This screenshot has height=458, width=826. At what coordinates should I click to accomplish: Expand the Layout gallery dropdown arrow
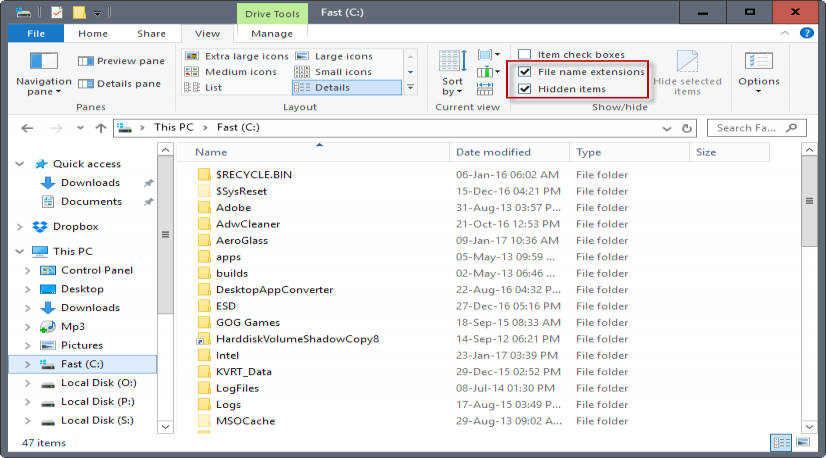click(x=409, y=88)
